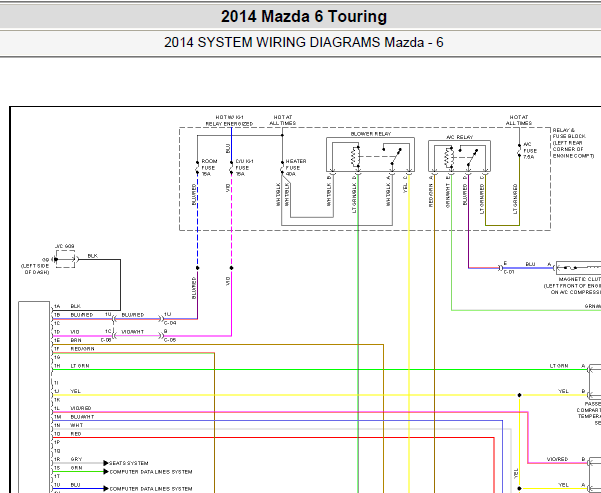This screenshot has height=493, width=601.
Task: Click the "A/C FUSE 7.5A" label
Action: (x=530, y=151)
